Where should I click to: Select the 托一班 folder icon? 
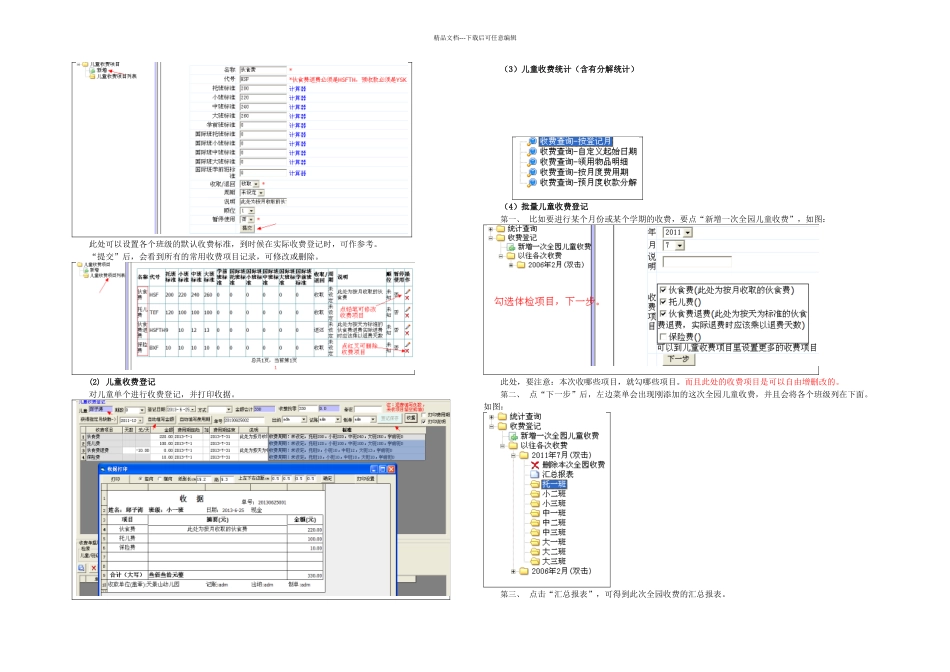tap(535, 484)
